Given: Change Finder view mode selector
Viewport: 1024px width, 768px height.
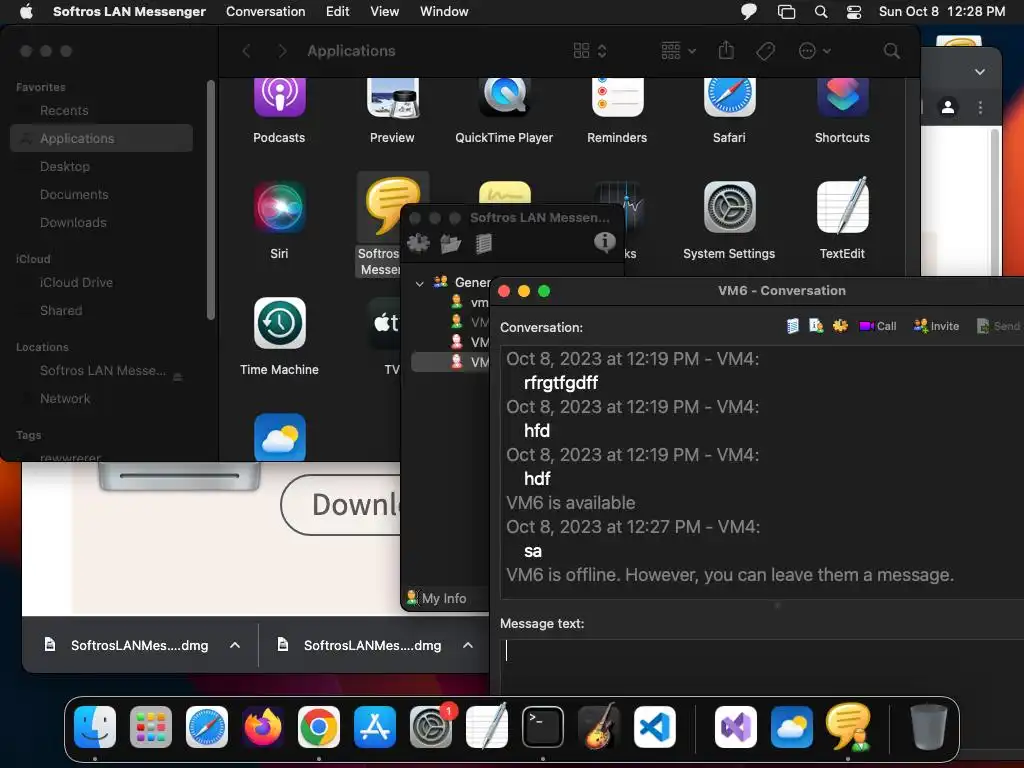Looking at the screenshot, I should pos(590,50).
